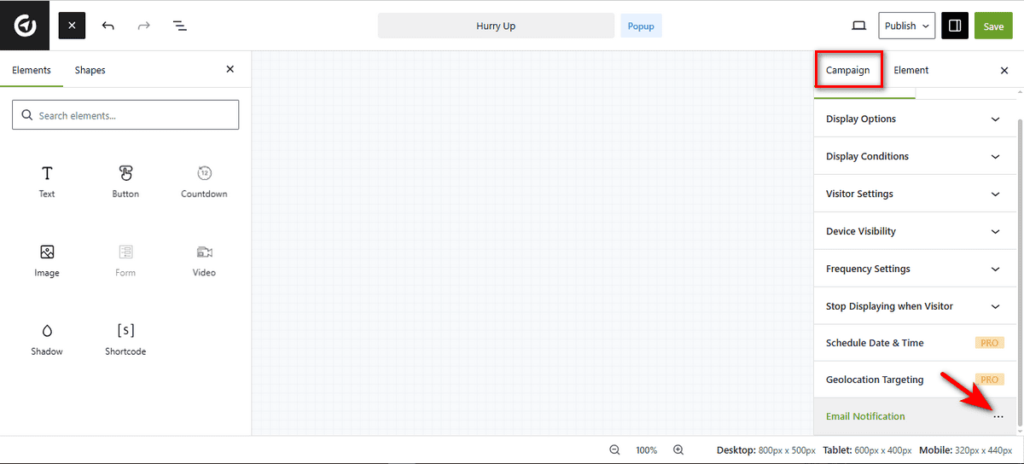Click the 100% zoom level value
This screenshot has height=464, width=1024.
tap(647, 450)
